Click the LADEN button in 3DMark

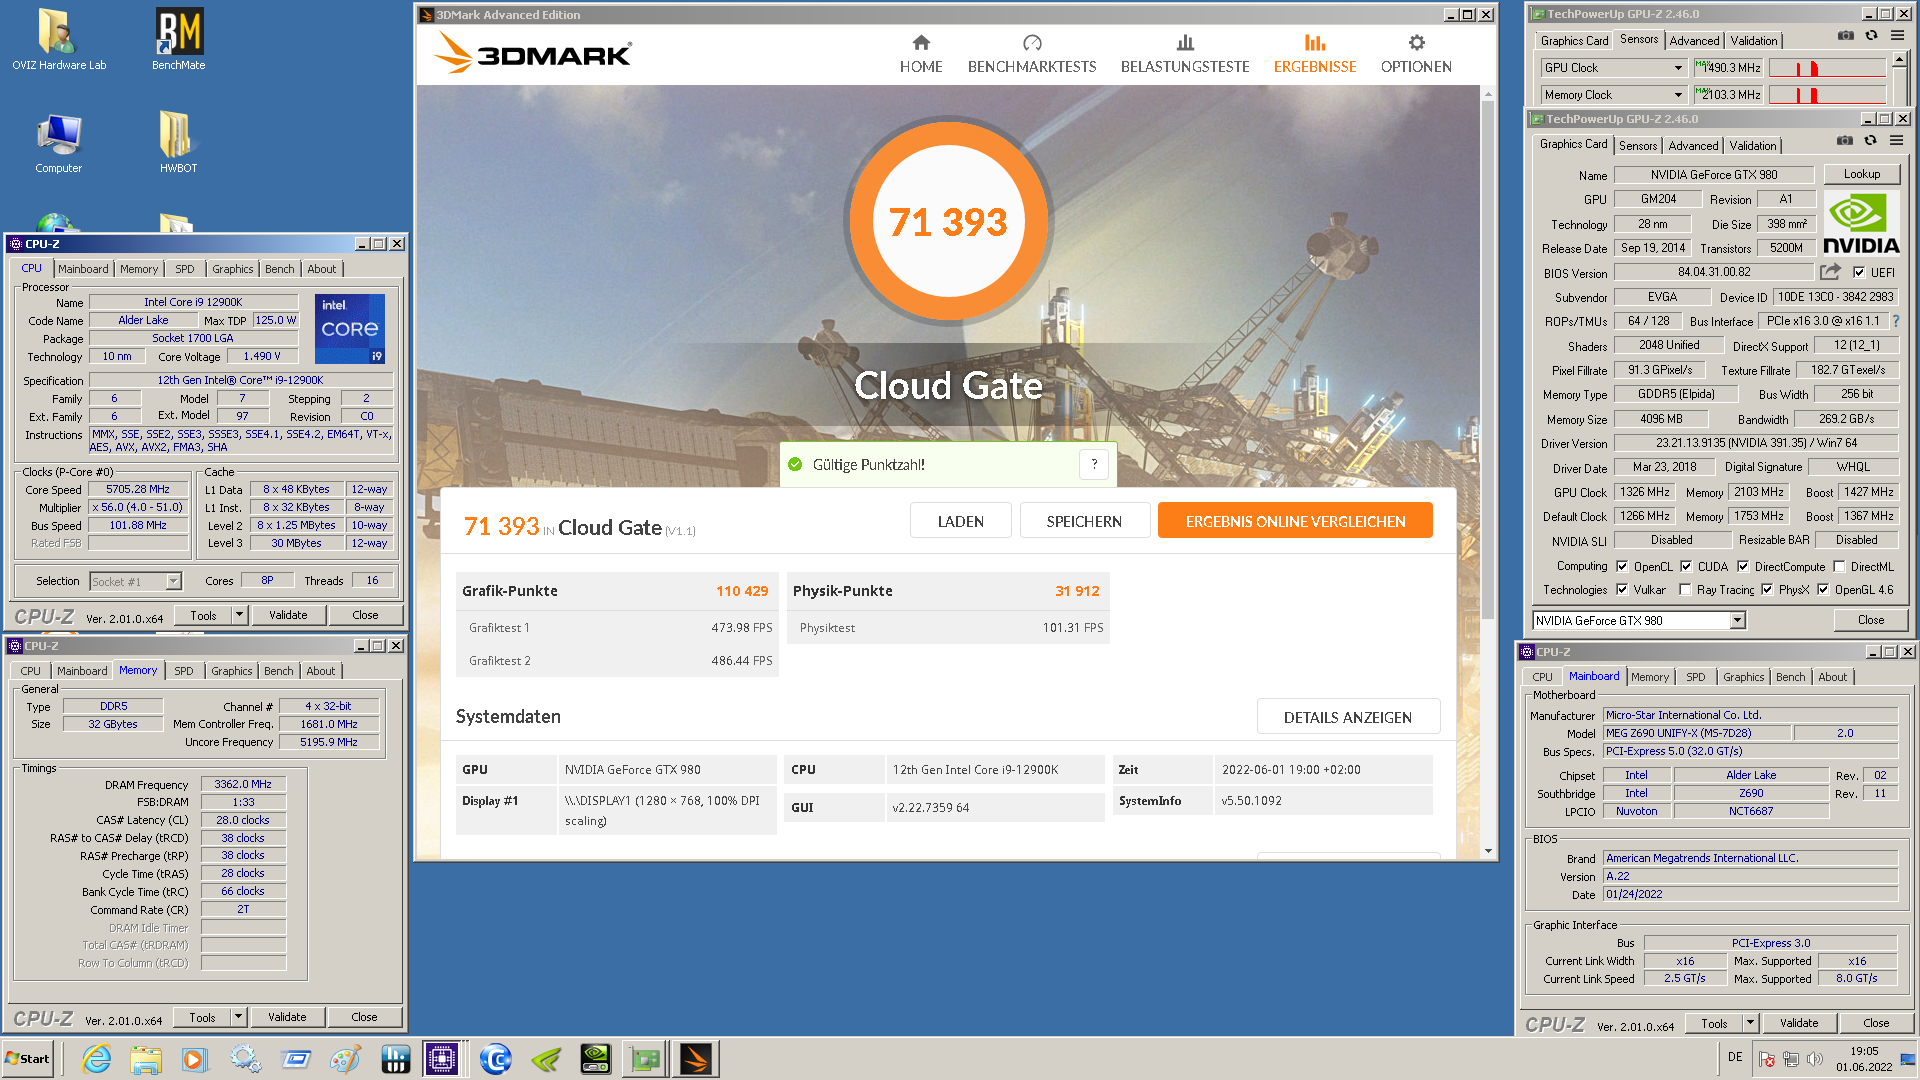(x=960, y=521)
